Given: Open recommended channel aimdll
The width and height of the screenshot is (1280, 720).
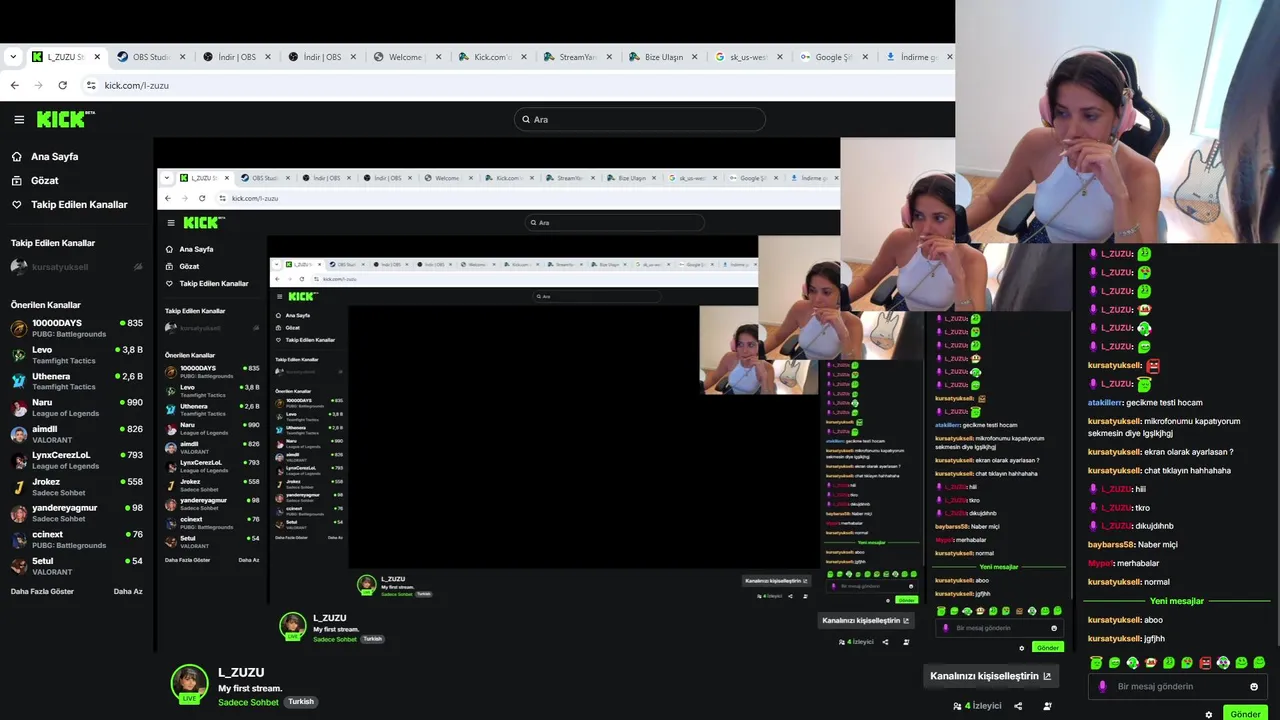Looking at the screenshot, I should point(77,434).
